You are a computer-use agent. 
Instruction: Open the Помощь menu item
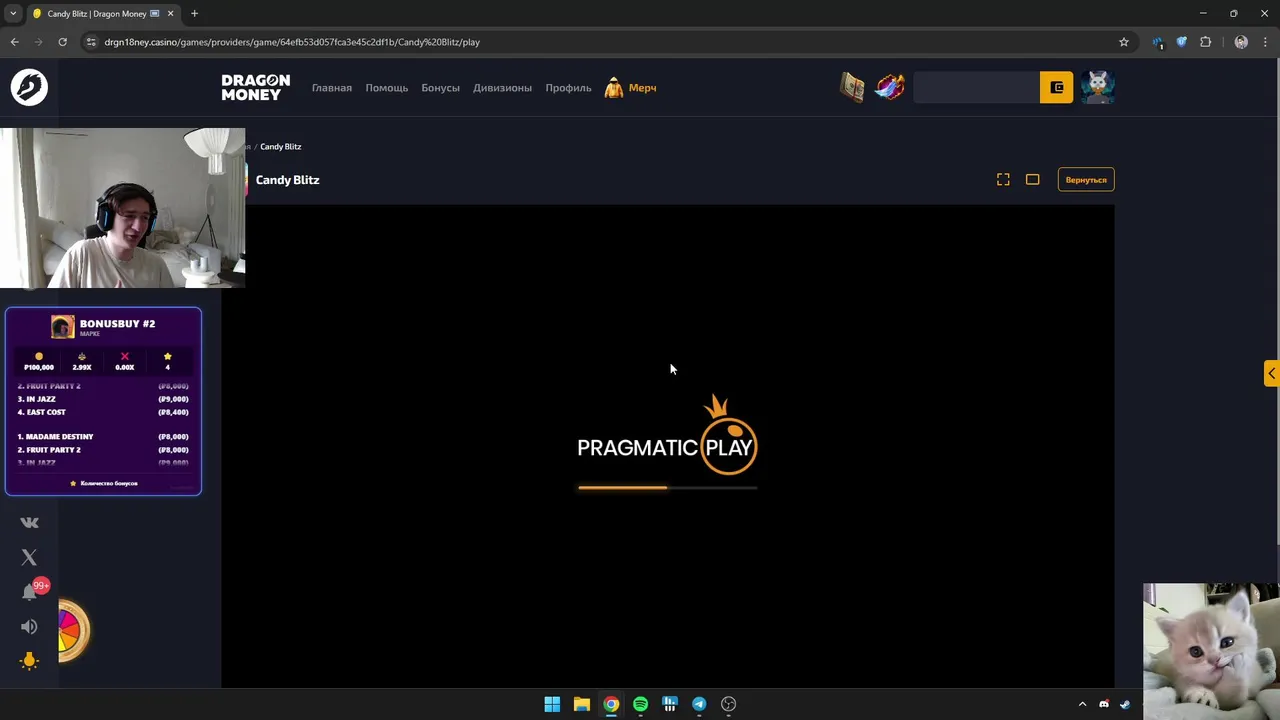tap(386, 88)
